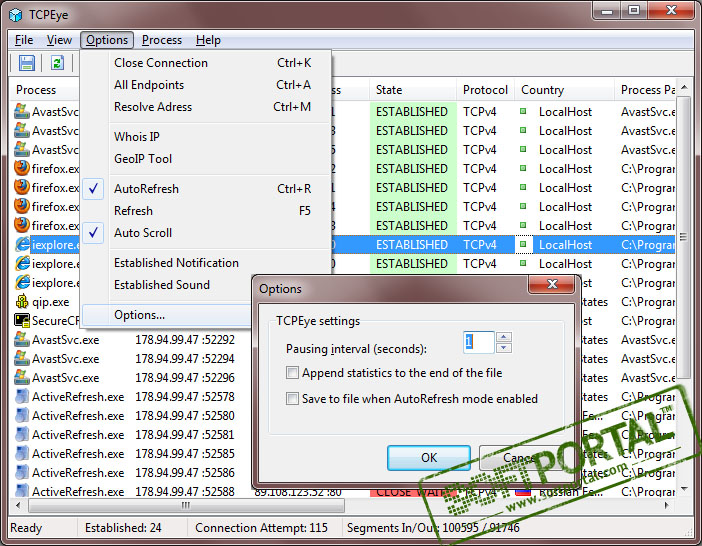
Task: Click the Options... menu entry
Action: coord(167,315)
